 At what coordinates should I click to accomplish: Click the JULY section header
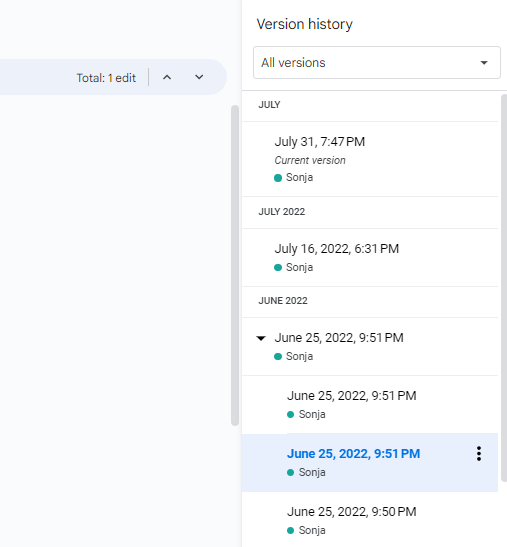click(x=269, y=105)
